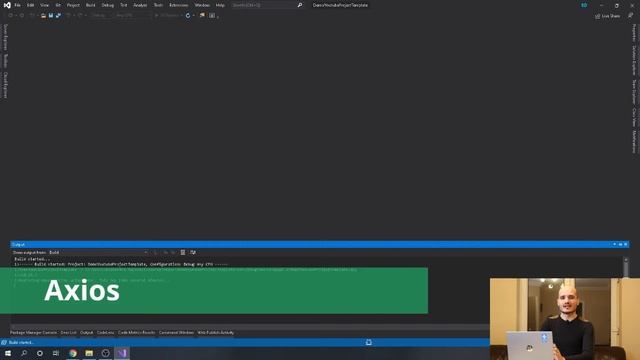Click the 'Build started...' status bar text
640x360 pixels.
[x=21, y=342]
